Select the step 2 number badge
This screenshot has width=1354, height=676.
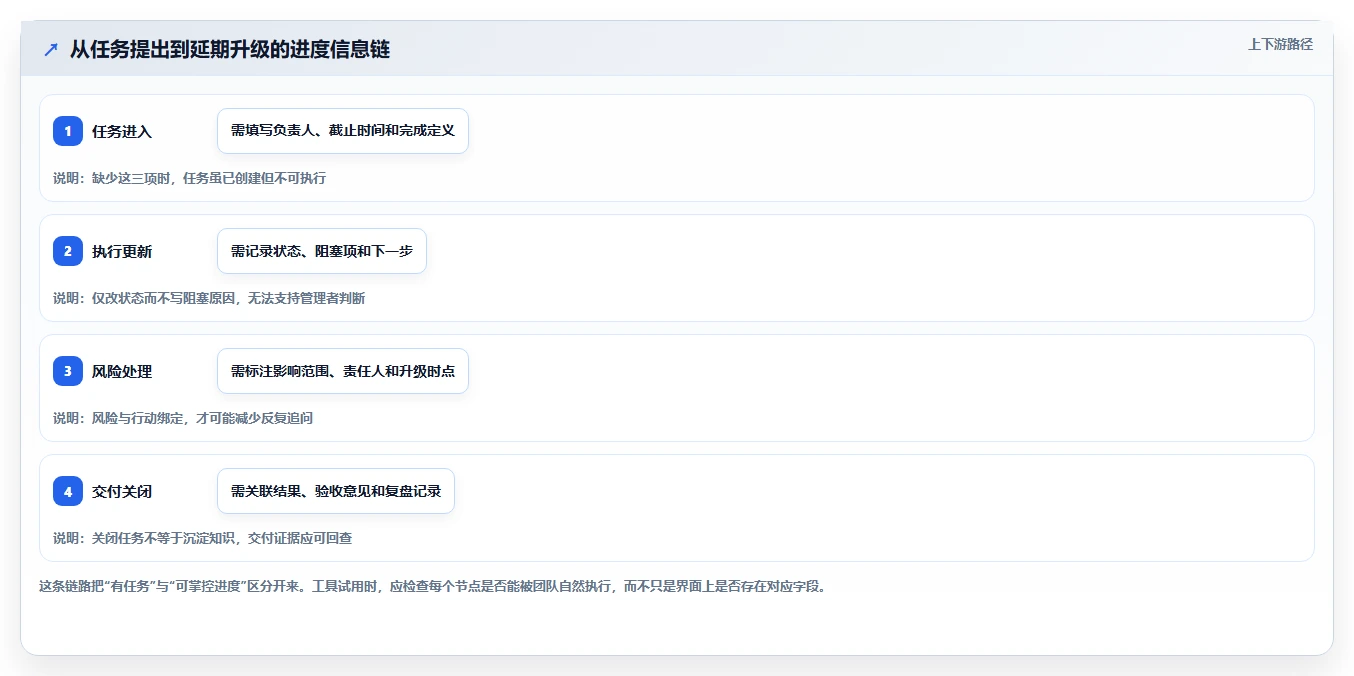68,251
